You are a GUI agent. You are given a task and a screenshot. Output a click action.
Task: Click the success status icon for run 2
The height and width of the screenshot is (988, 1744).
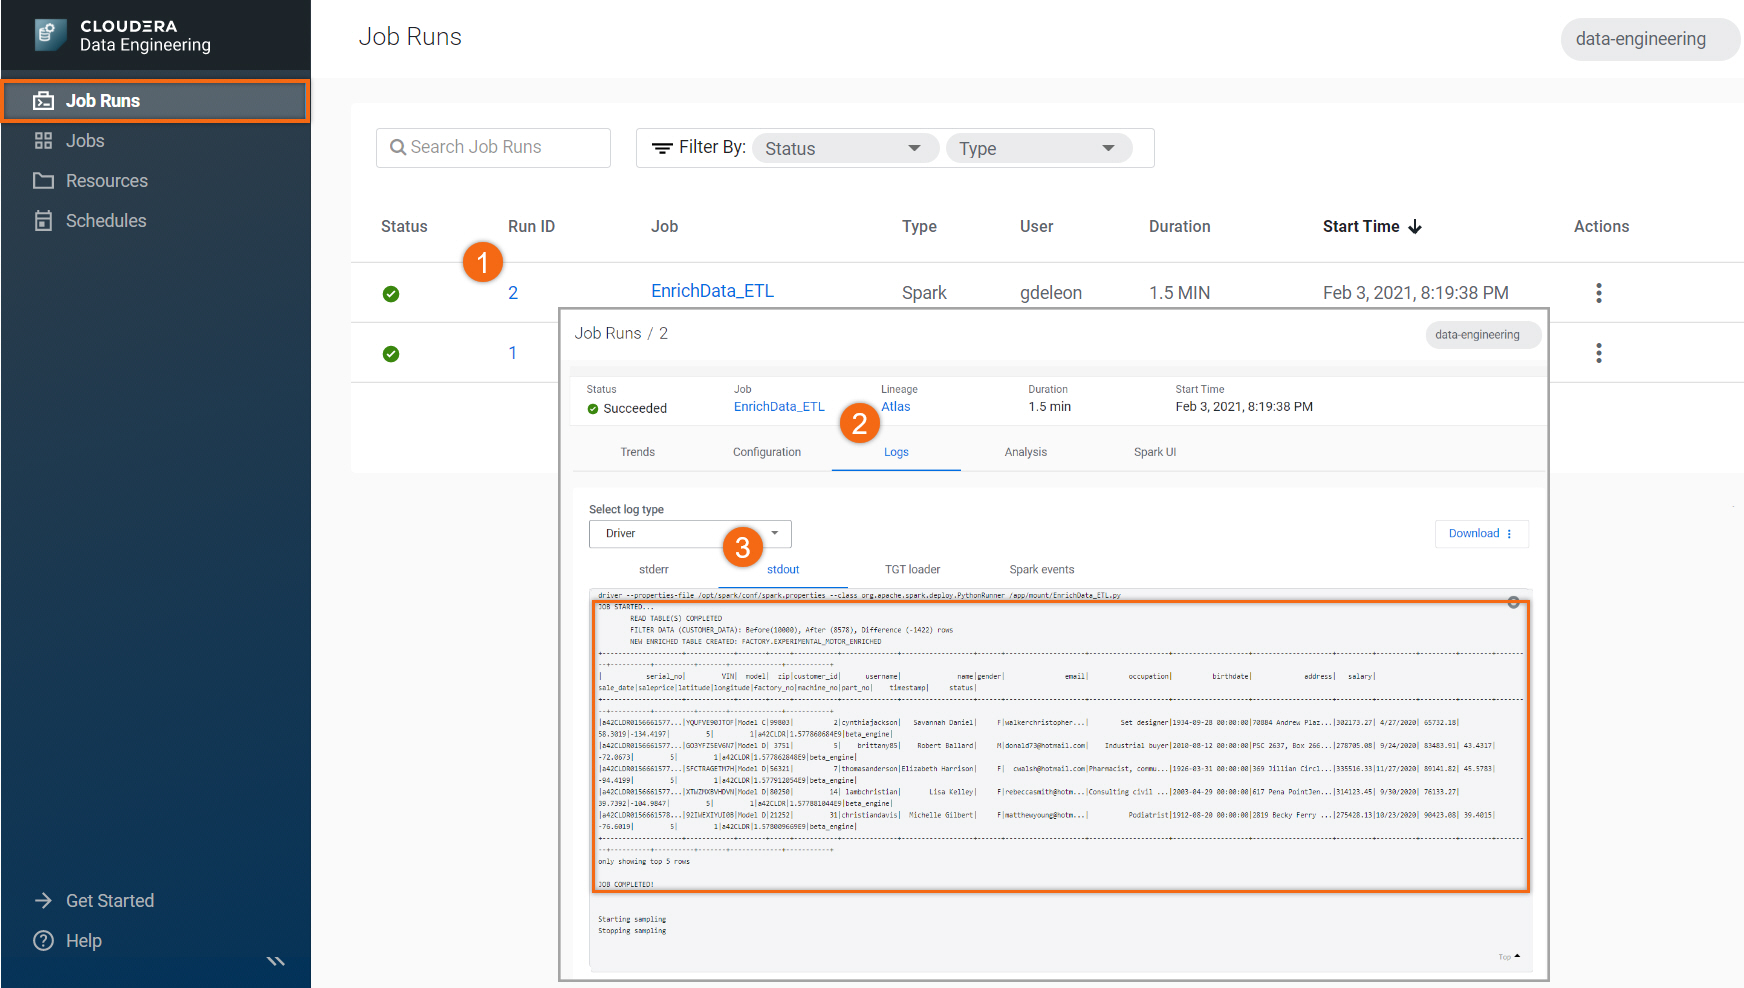pyautogui.click(x=391, y=294)
